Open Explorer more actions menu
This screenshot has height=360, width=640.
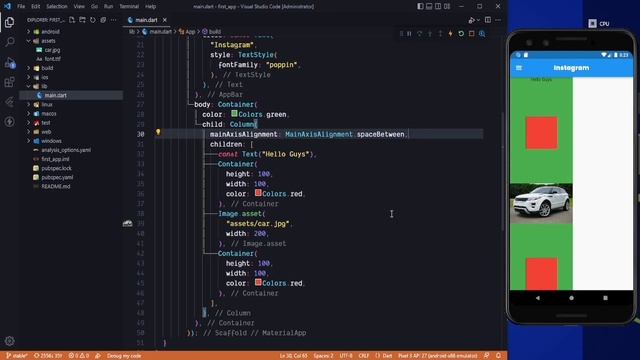[x=113, y=20]
